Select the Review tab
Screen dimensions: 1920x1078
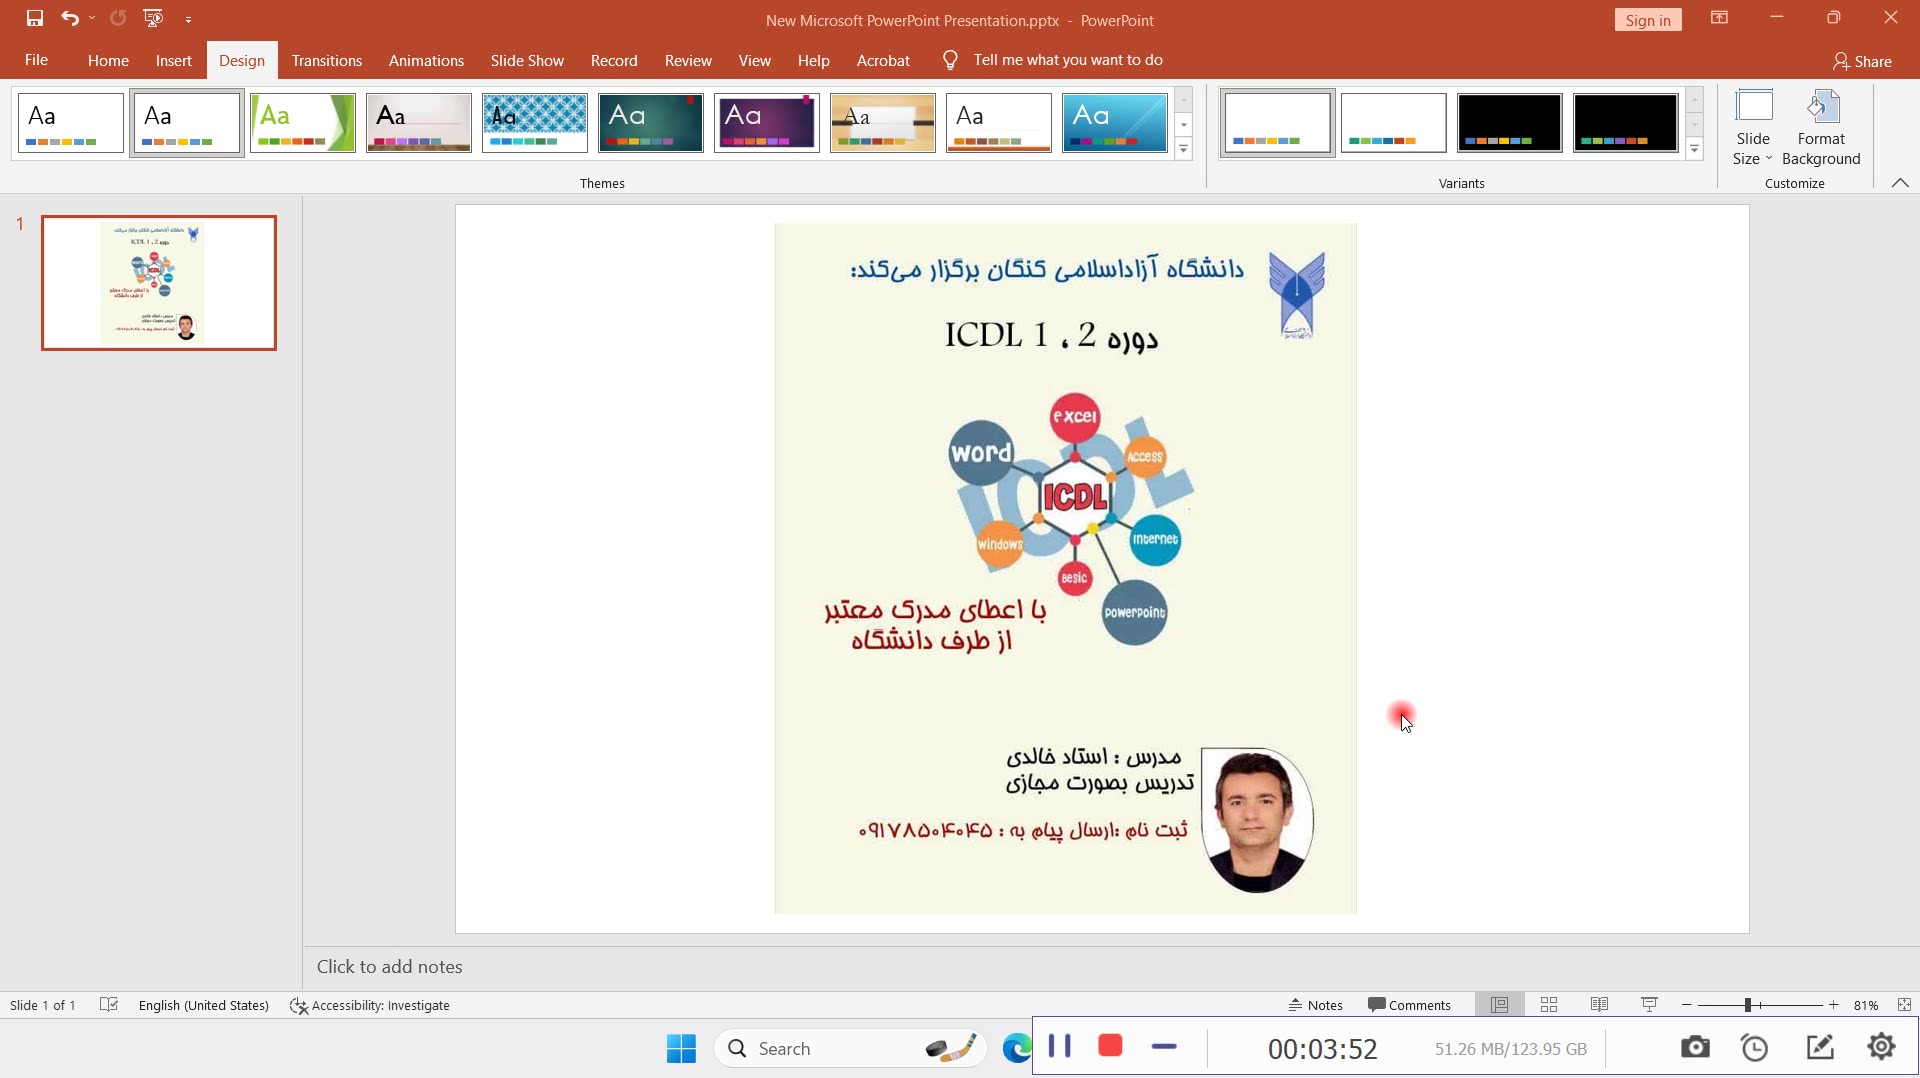pos(688,60)
